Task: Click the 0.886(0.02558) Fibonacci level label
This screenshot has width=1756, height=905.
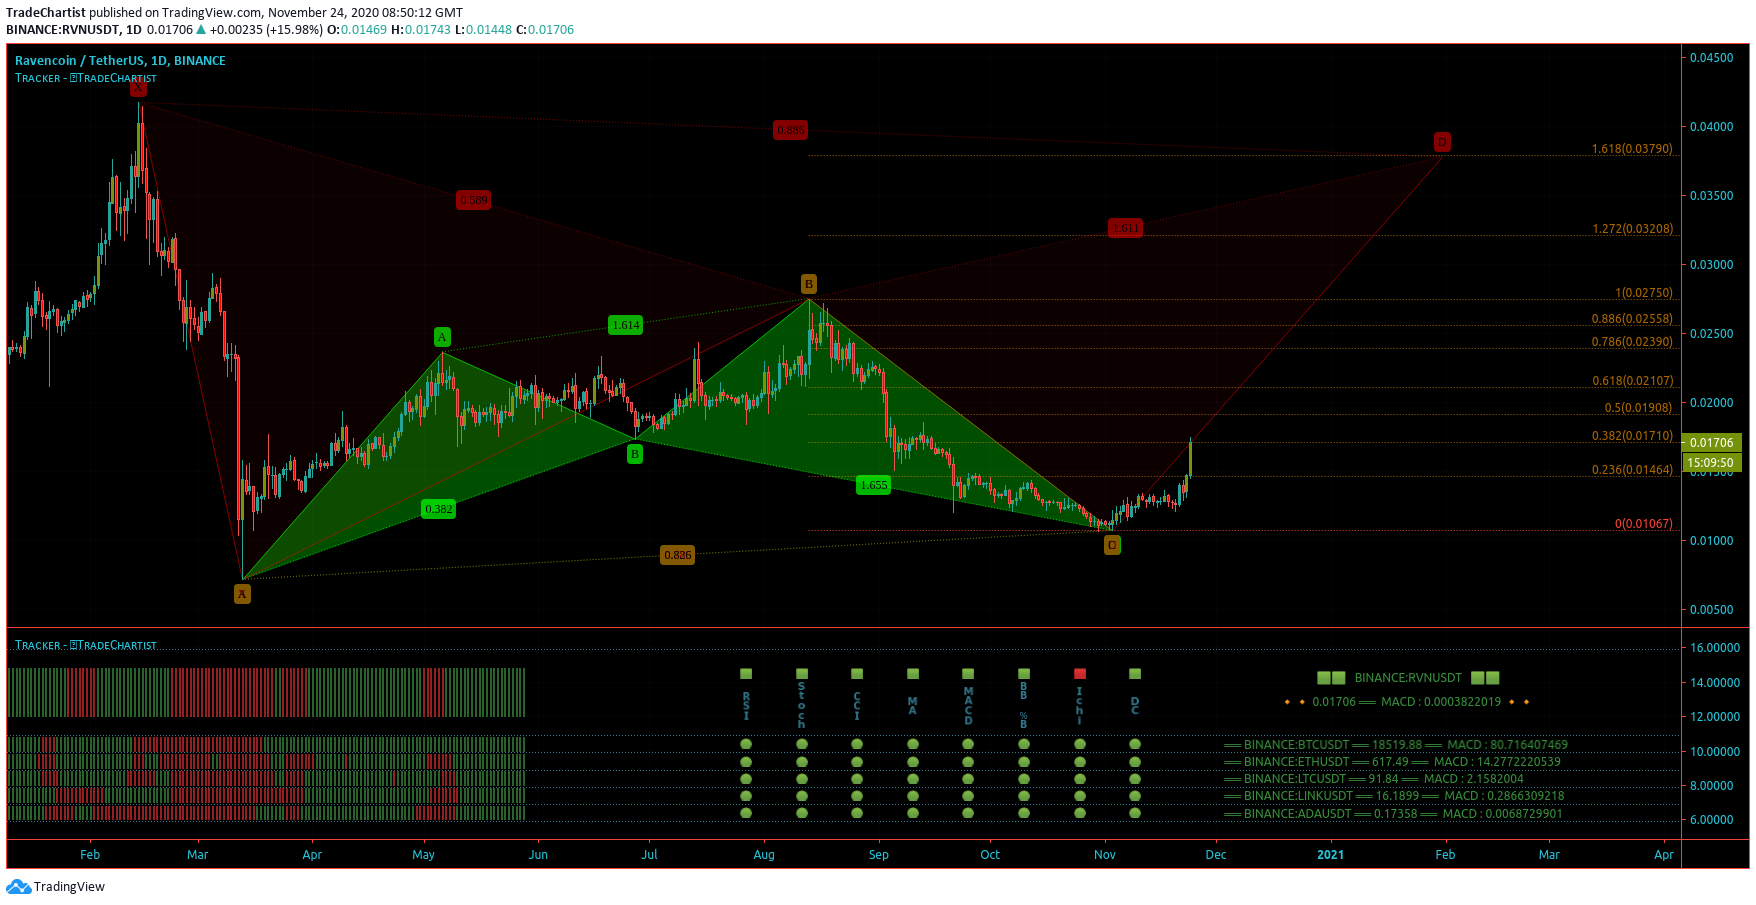Action: click(1632, 319)
